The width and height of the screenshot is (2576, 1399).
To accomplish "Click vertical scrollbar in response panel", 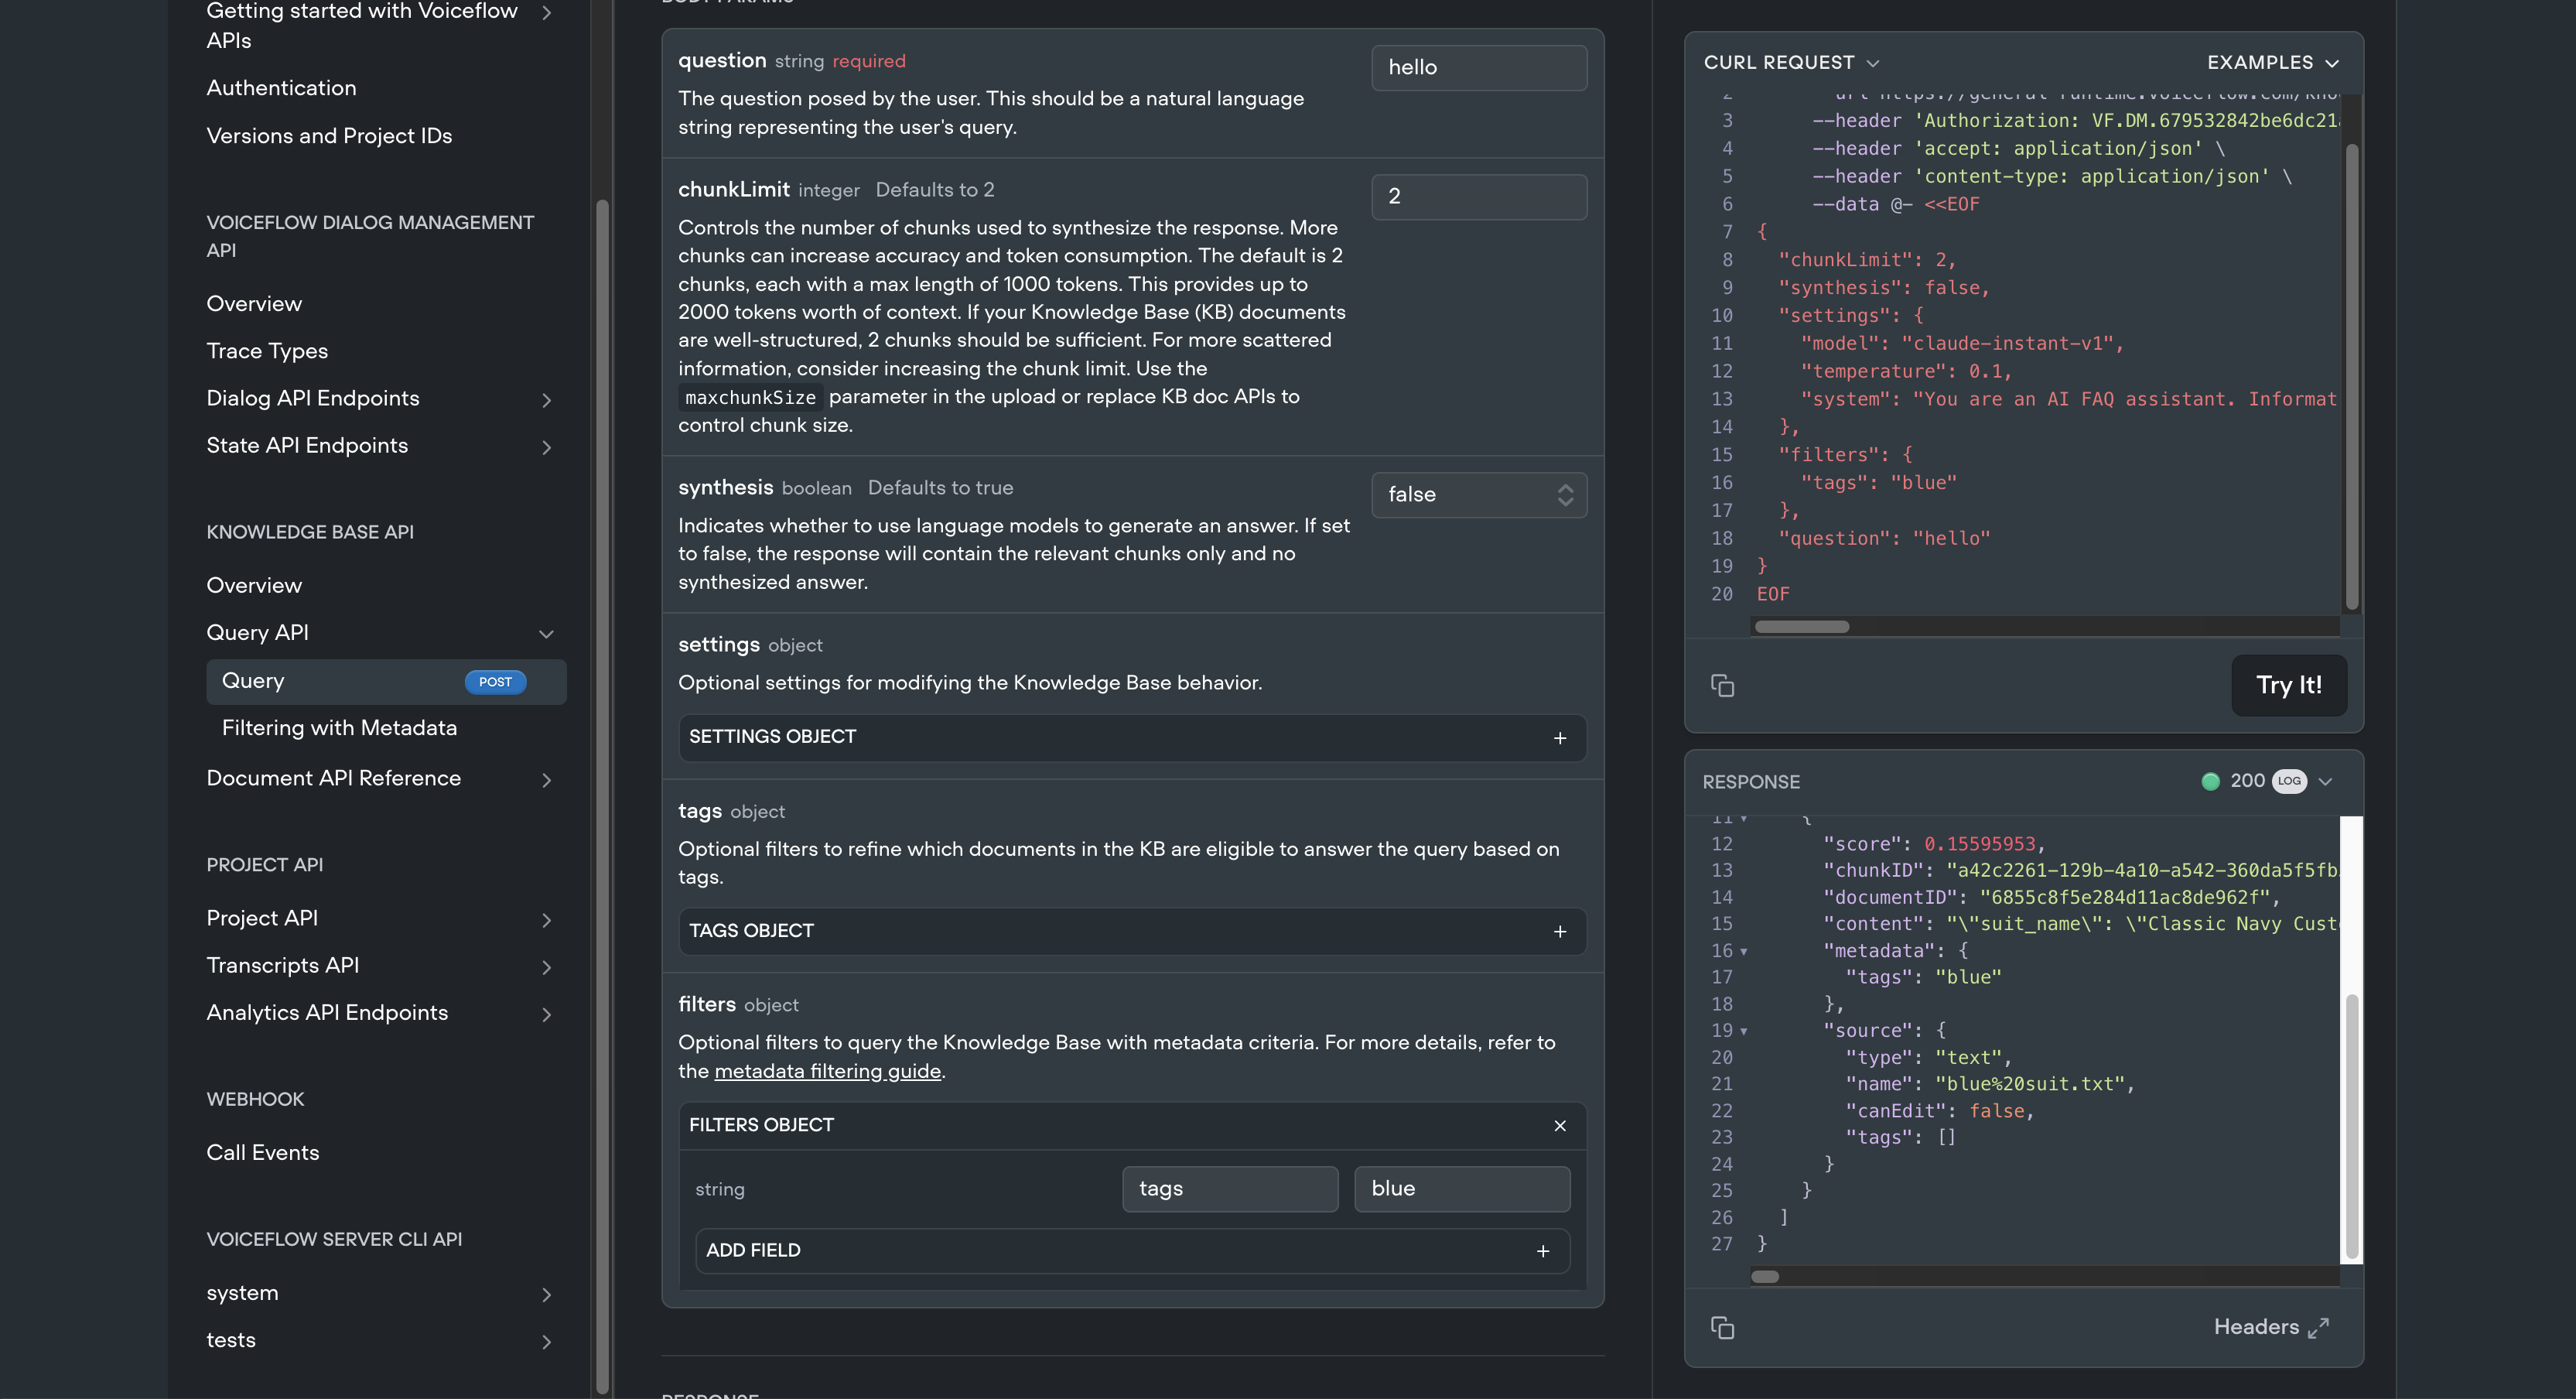I will (x=2352, y=1125).
